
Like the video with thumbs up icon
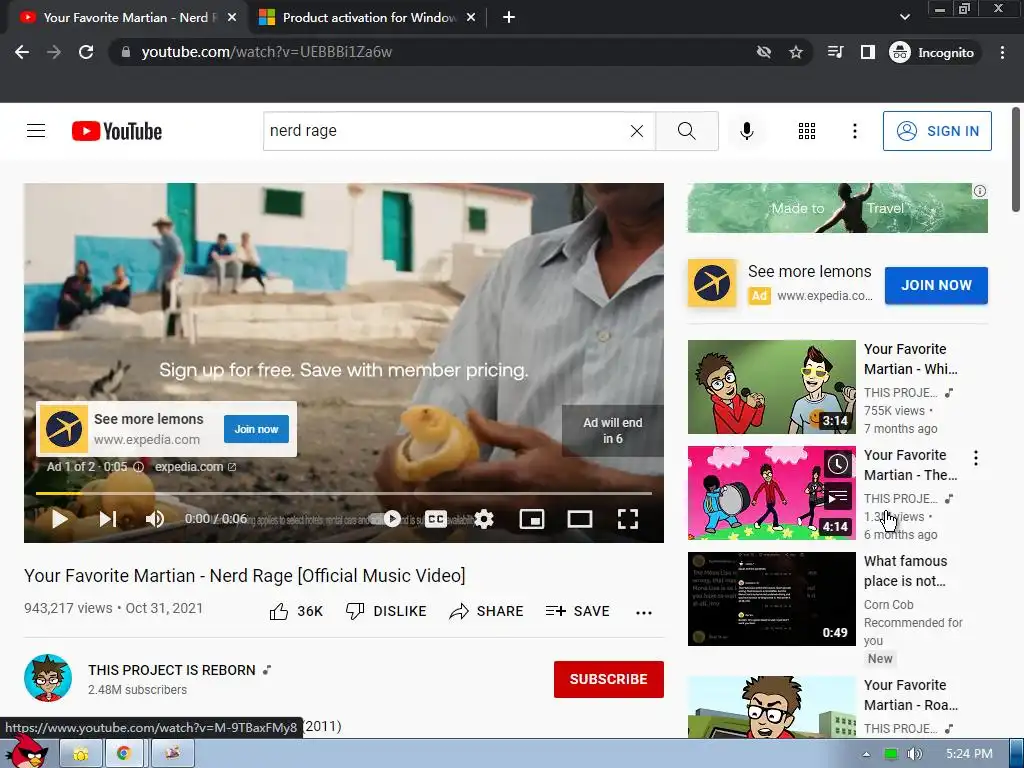click(279, 611)
